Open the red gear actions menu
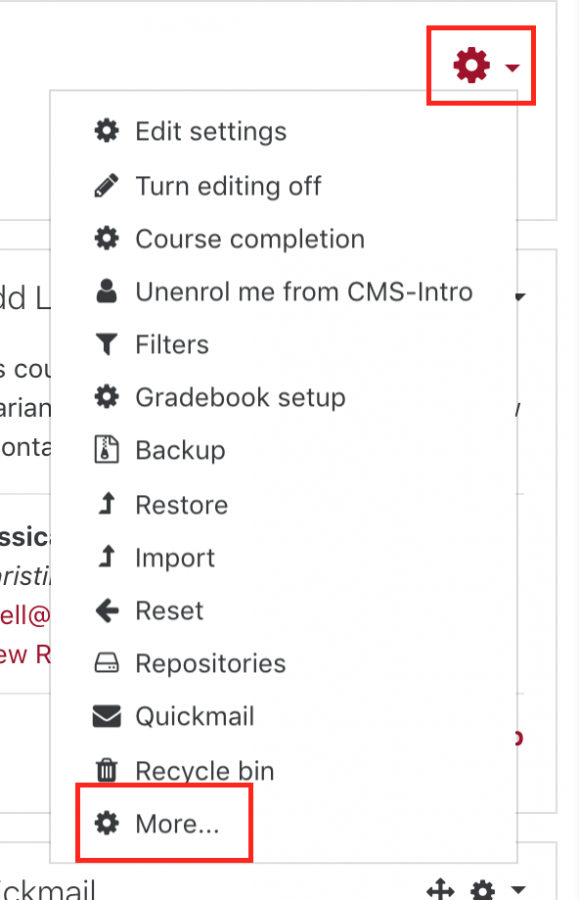The height and width of the screenshot is (900, 579). (x=485, y=66)
